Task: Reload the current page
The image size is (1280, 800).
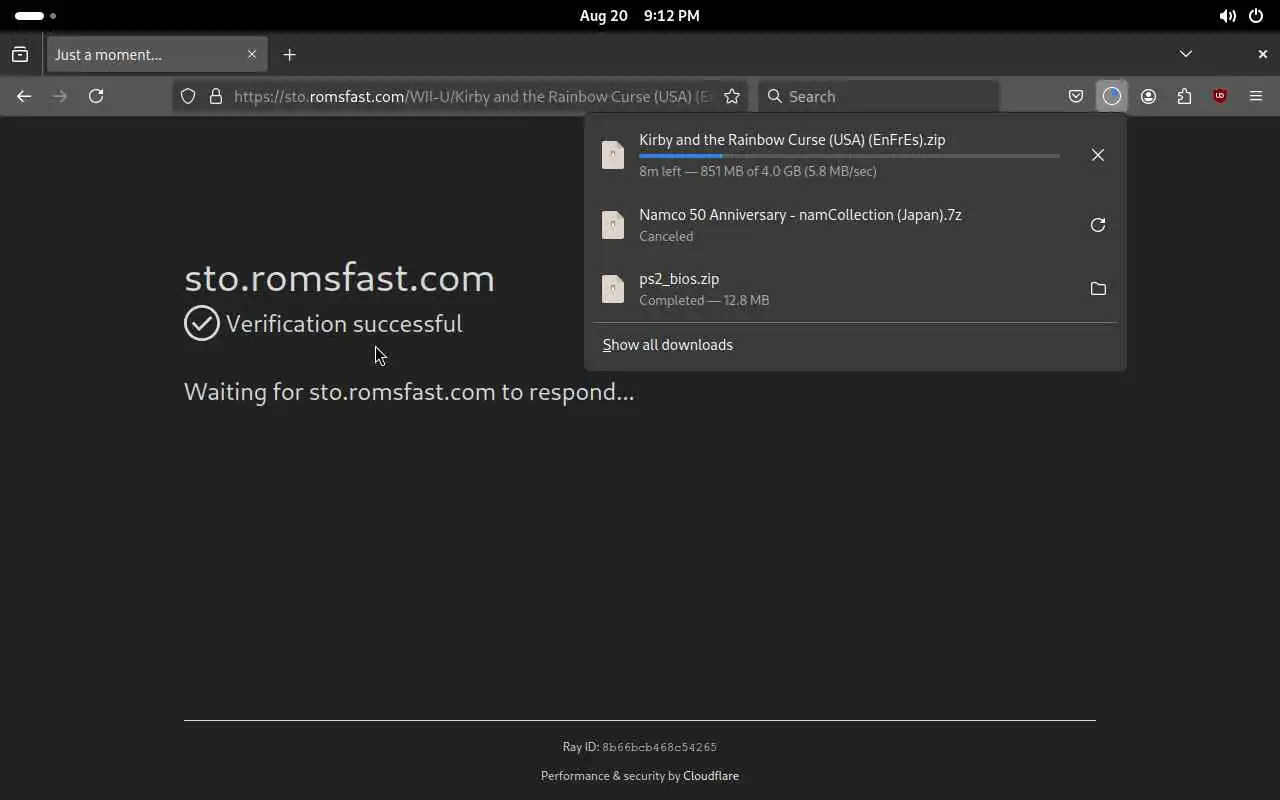Action: 96,96
